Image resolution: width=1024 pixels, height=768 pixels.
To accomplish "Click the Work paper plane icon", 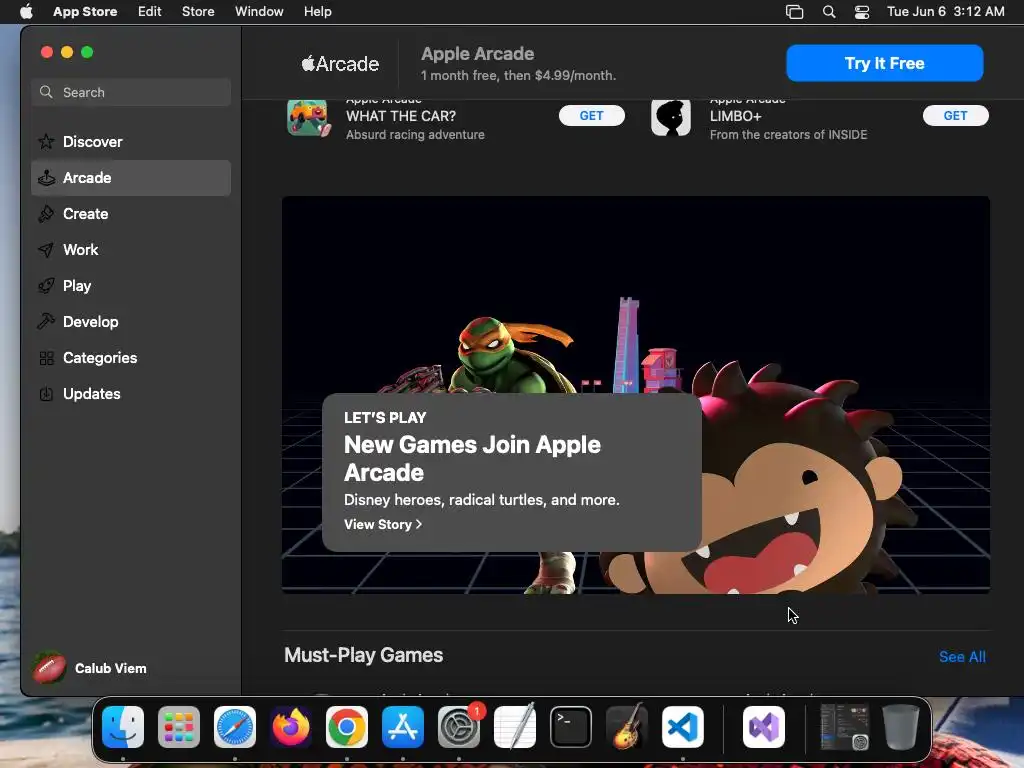I will point(46,249).
